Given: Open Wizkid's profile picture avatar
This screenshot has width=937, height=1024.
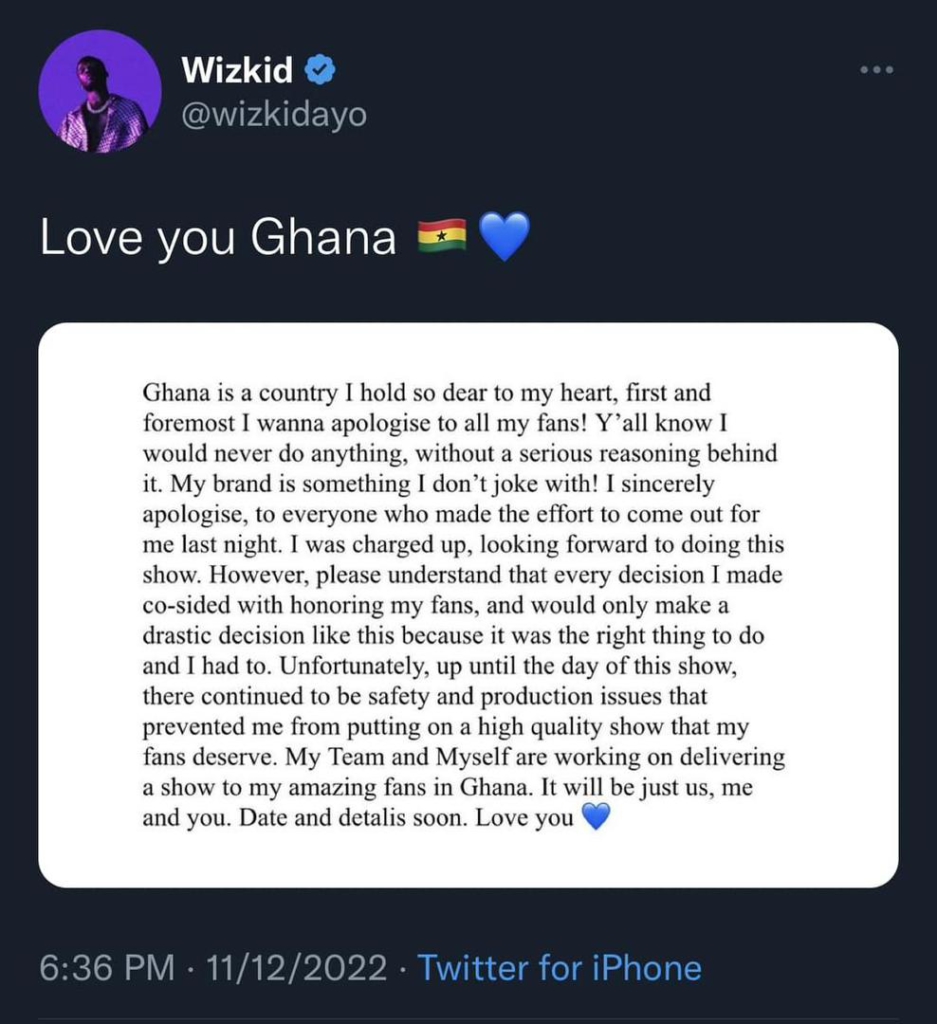Looking at the screenshot, I should click(x=100, y=91).
